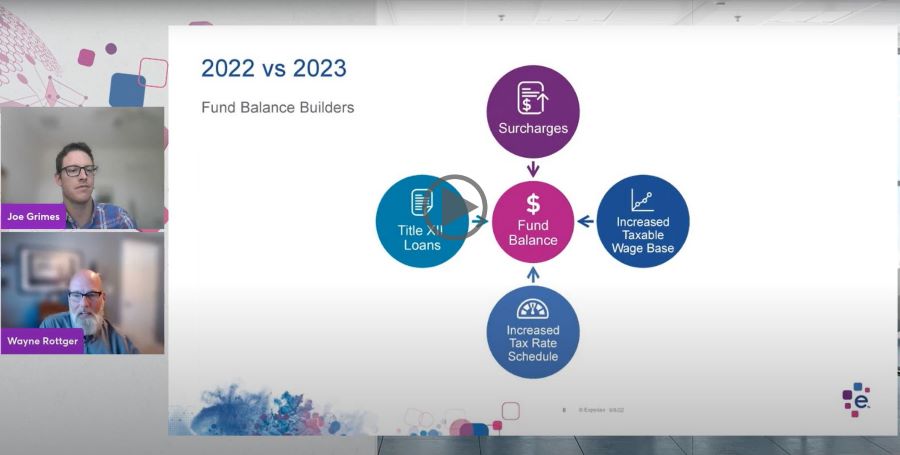The image size is (900, 455).
Task: Play the video with center play button
Action: (x=455, y=207)
